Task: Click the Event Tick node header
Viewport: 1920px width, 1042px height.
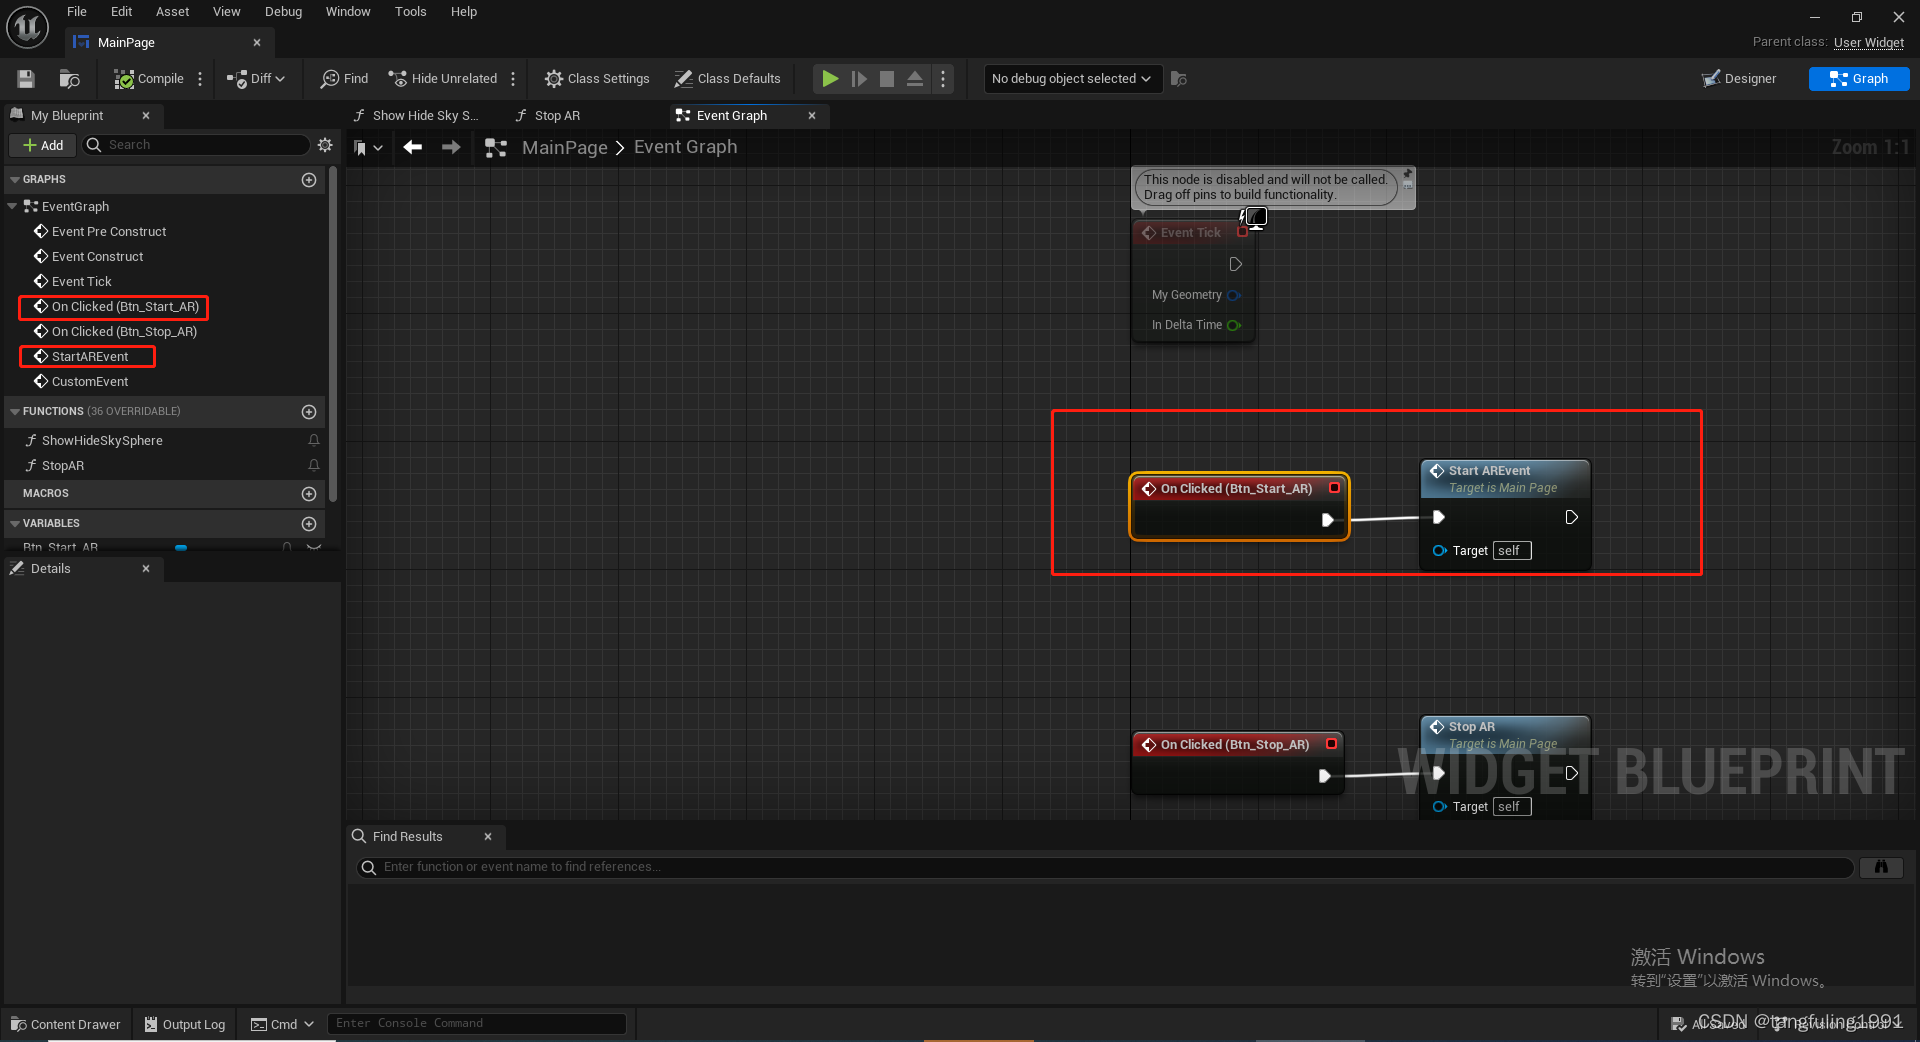Action: [1192, 232]
